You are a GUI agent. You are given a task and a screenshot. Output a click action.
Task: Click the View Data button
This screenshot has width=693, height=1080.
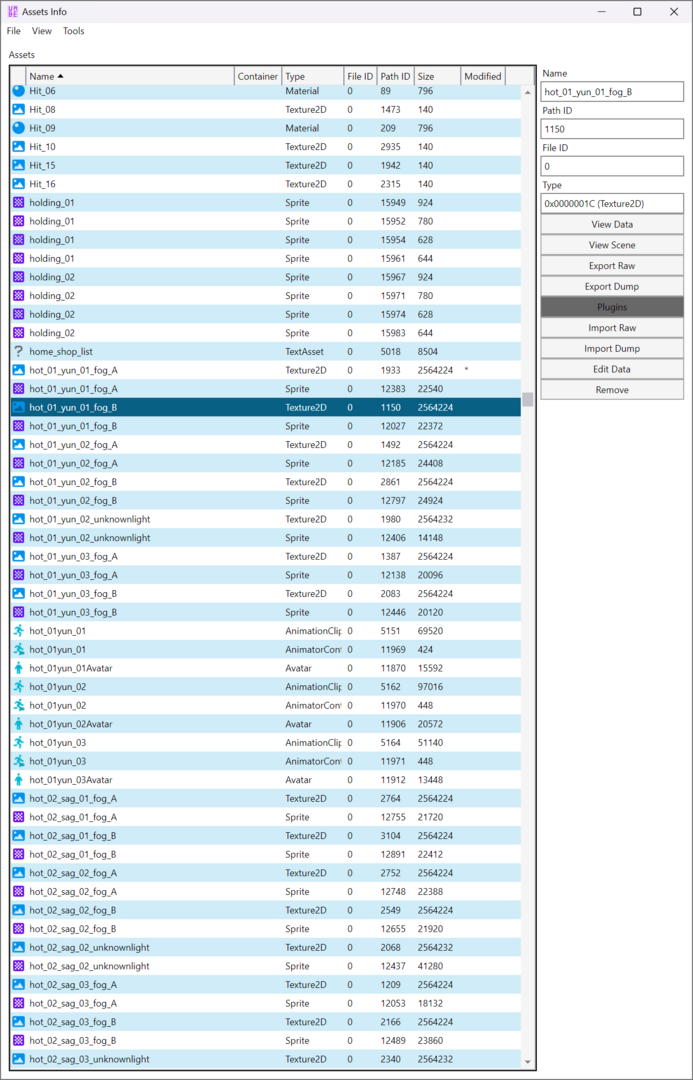tap(612, 225)
